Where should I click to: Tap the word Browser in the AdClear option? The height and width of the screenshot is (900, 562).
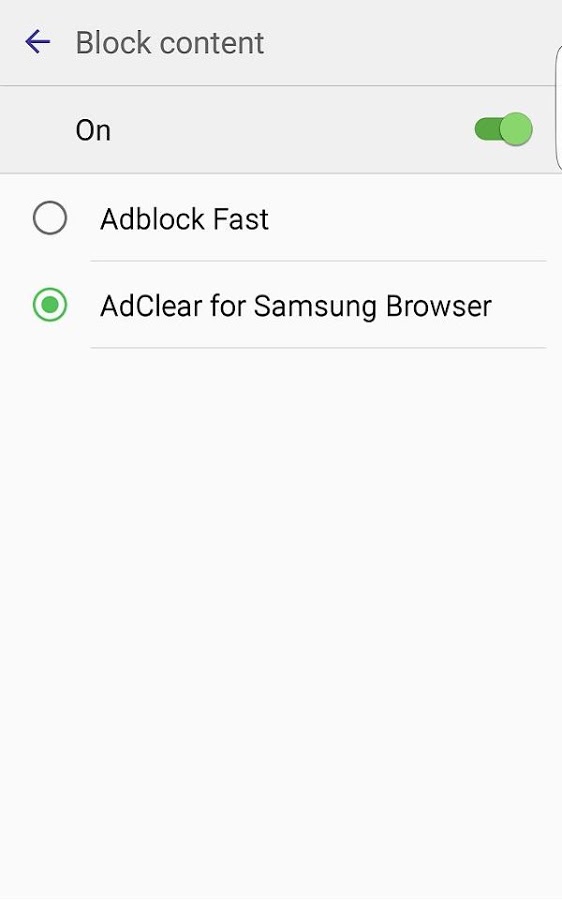[439, 306]
